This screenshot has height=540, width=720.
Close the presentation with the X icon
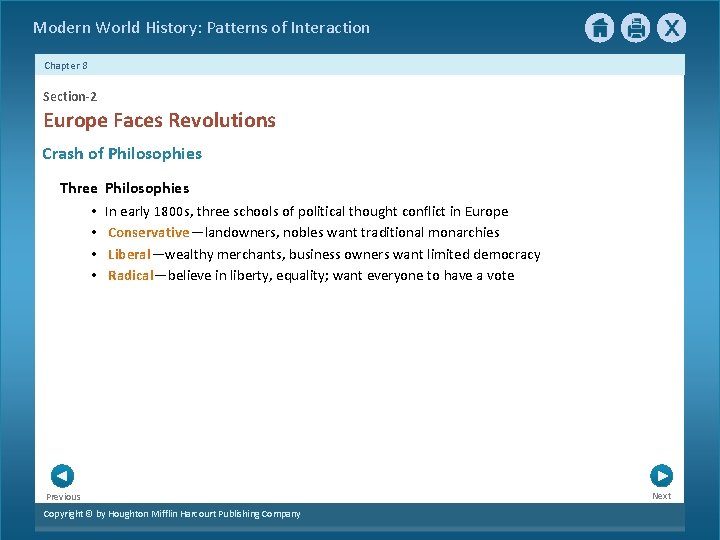click(671, 28)
